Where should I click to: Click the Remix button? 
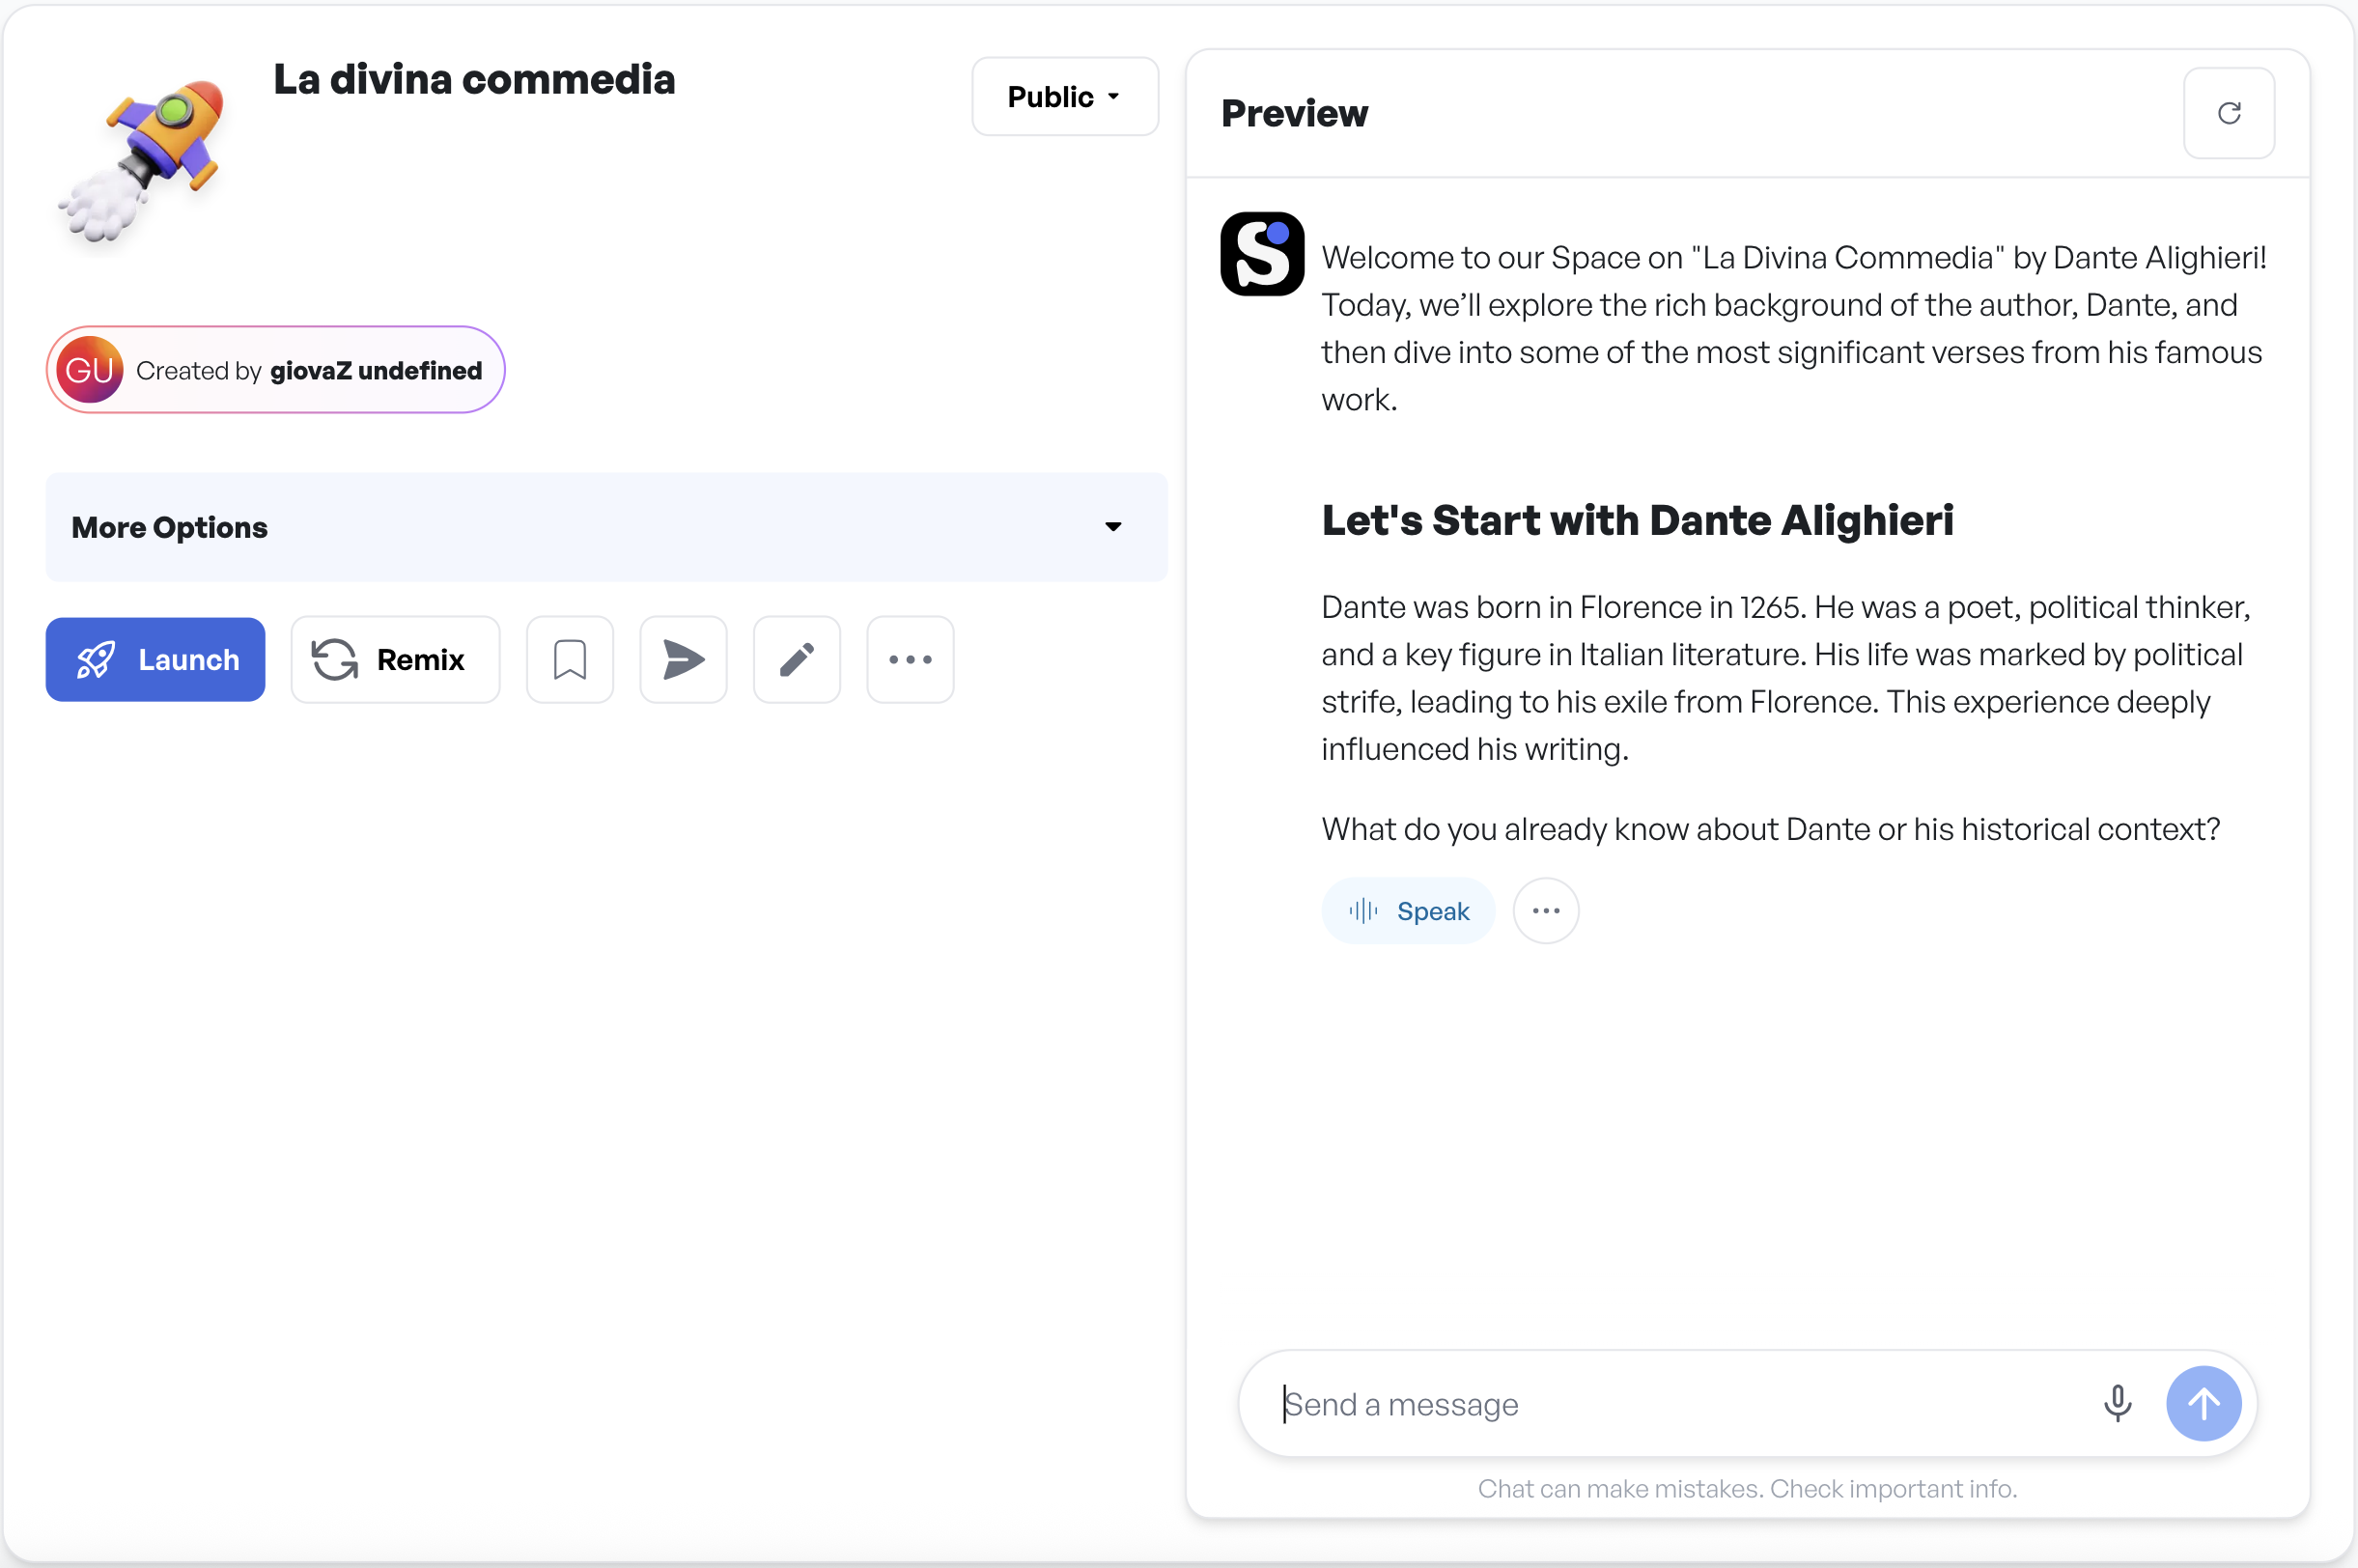pyautogui.click(x=395, y=660)
